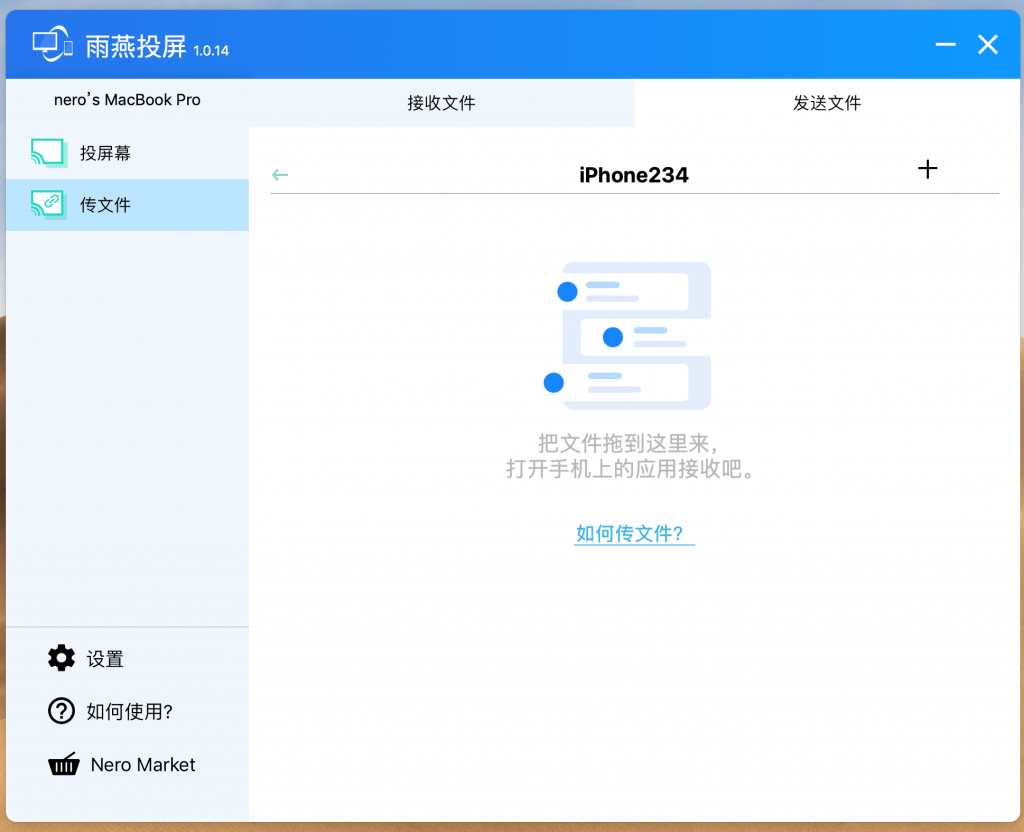
Task: Minimize the 雨燕投屏 window
Action: pyautogui.click(x=945, y=45)
